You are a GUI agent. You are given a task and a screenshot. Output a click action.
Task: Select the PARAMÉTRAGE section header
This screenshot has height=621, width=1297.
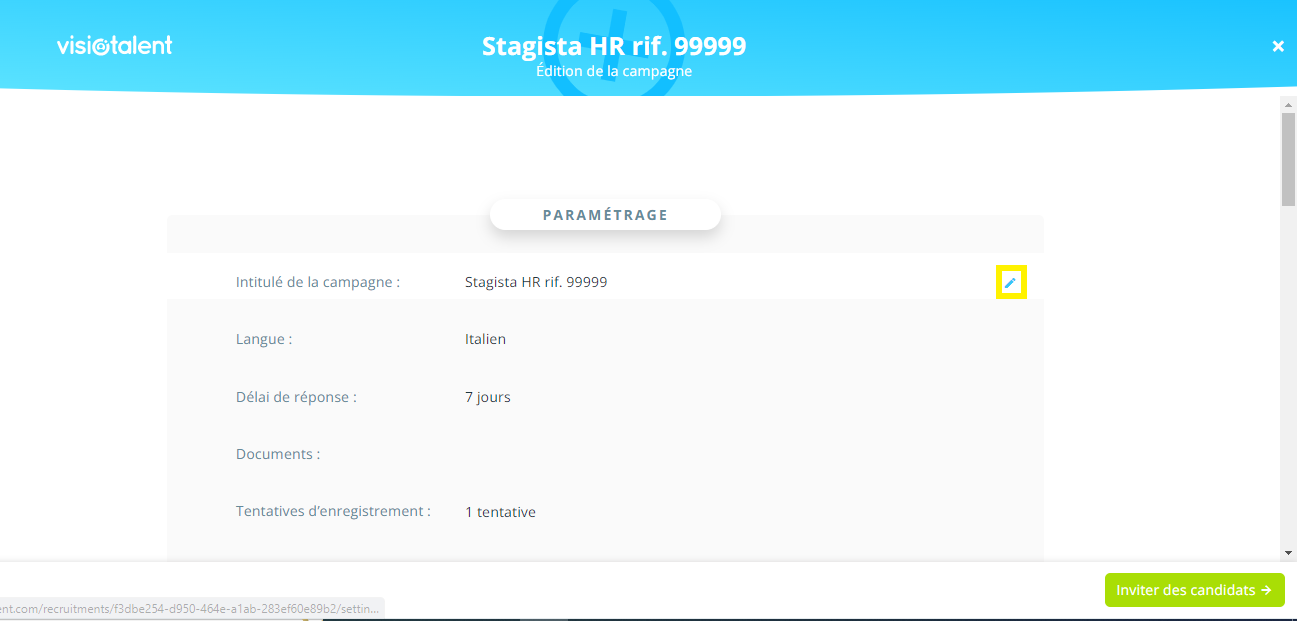pos(605,215)
